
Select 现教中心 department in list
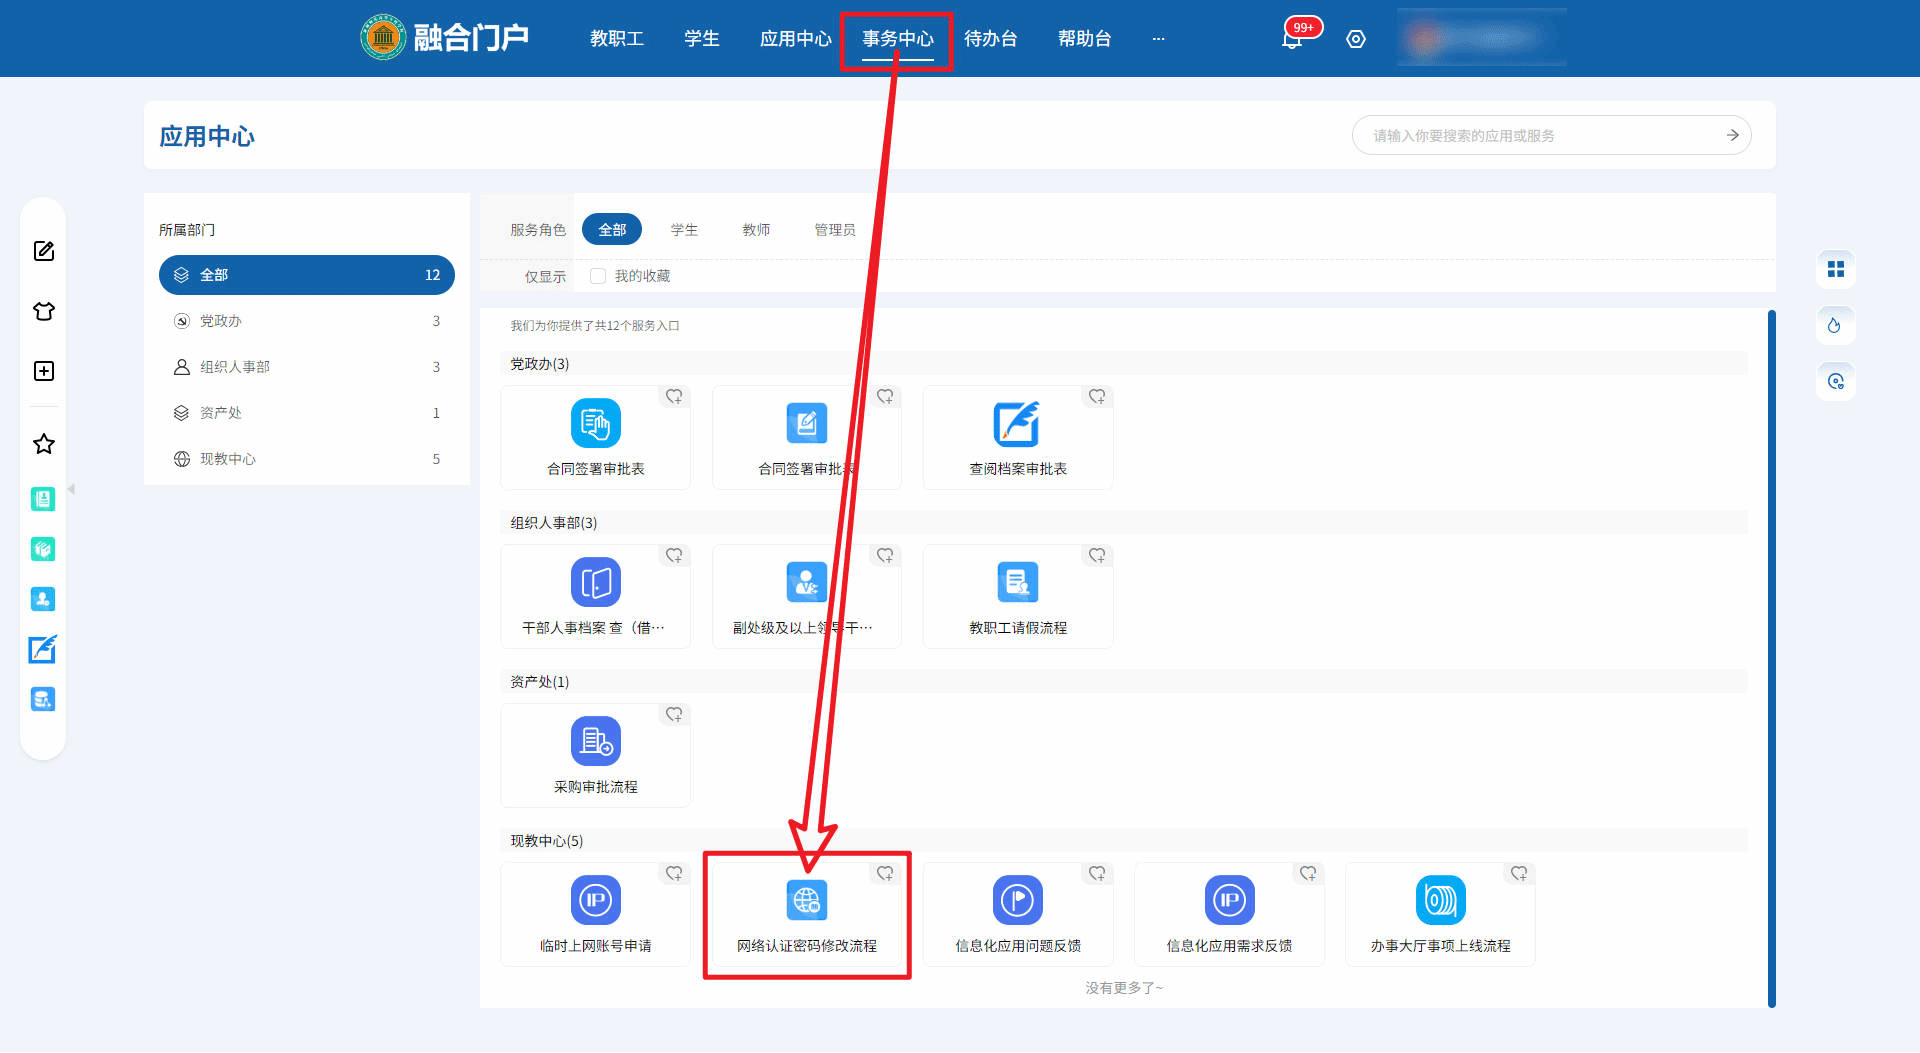point(228,459)
